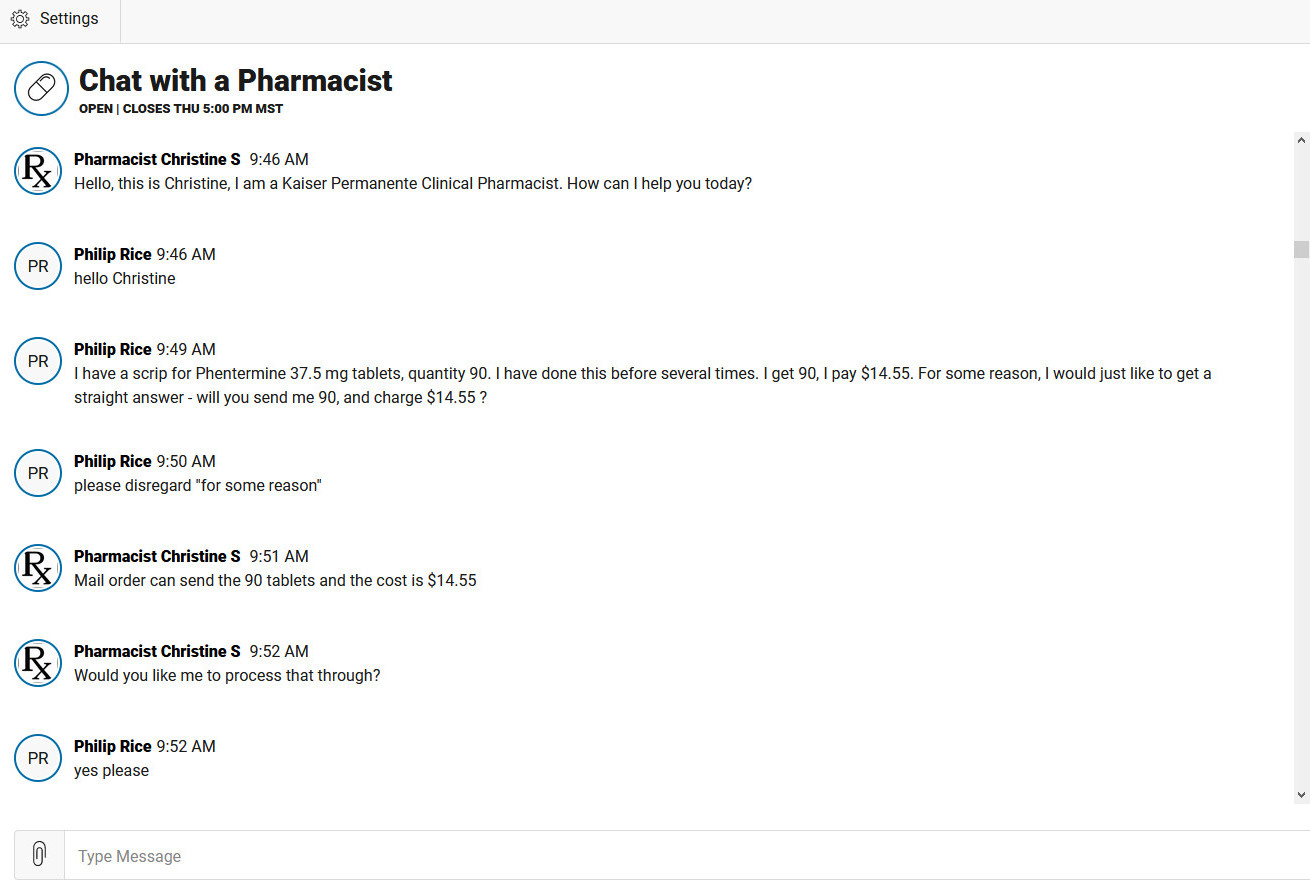Click the 'Chat with a Pharmacist' heading

click(x=236, y=80)
